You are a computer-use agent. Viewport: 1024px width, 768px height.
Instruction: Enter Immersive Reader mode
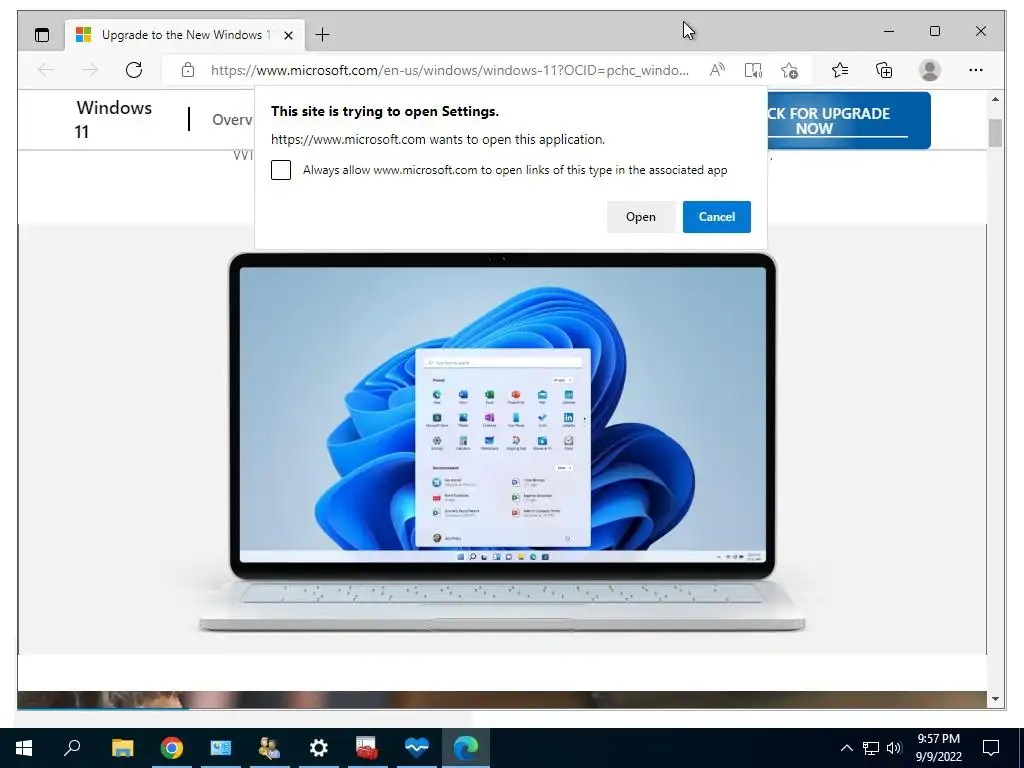[x=753, y=70]
